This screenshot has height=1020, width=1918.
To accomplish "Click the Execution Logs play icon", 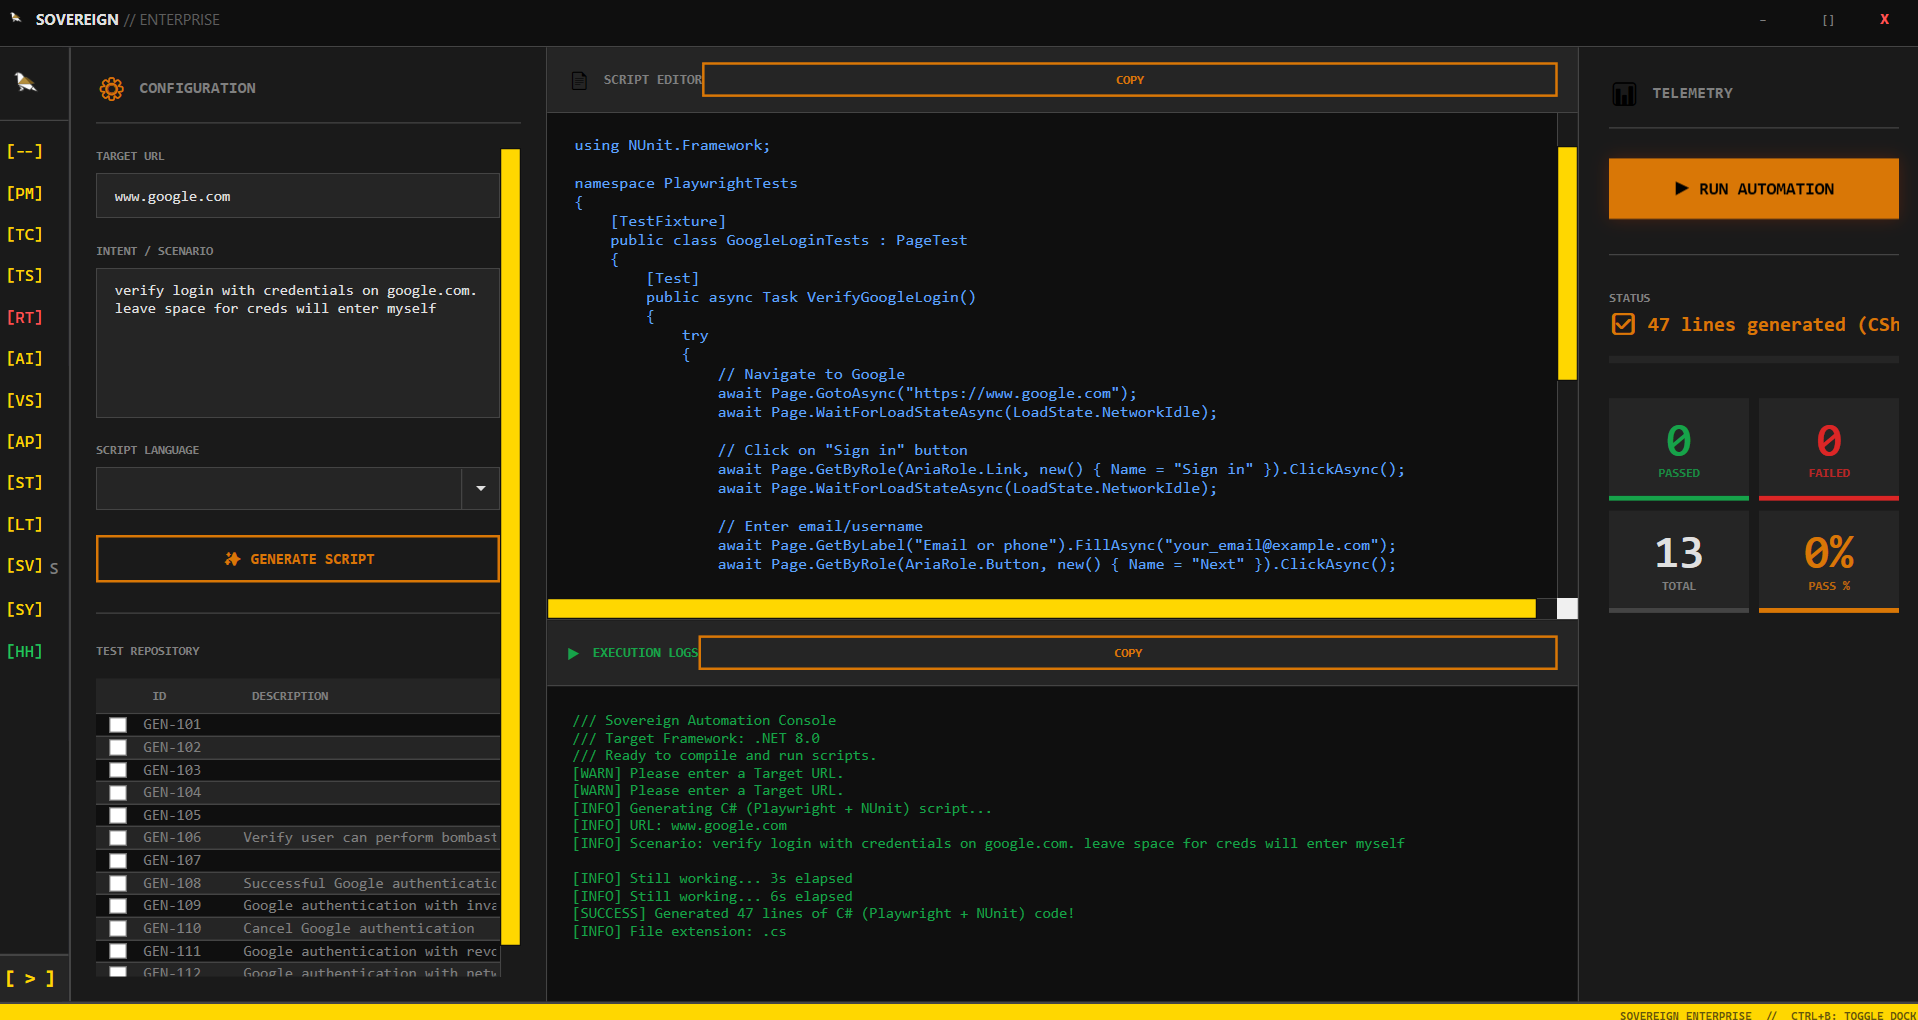I will coord(573,653).
